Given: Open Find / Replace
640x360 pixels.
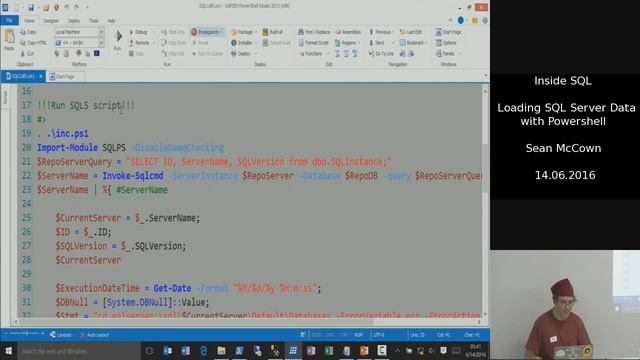Looking at the screenshot, I should 314,32.
